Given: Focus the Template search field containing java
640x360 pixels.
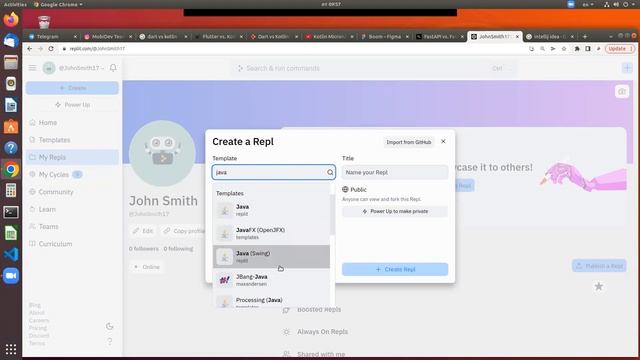Looking at the screenshot, I should [273, 172].
